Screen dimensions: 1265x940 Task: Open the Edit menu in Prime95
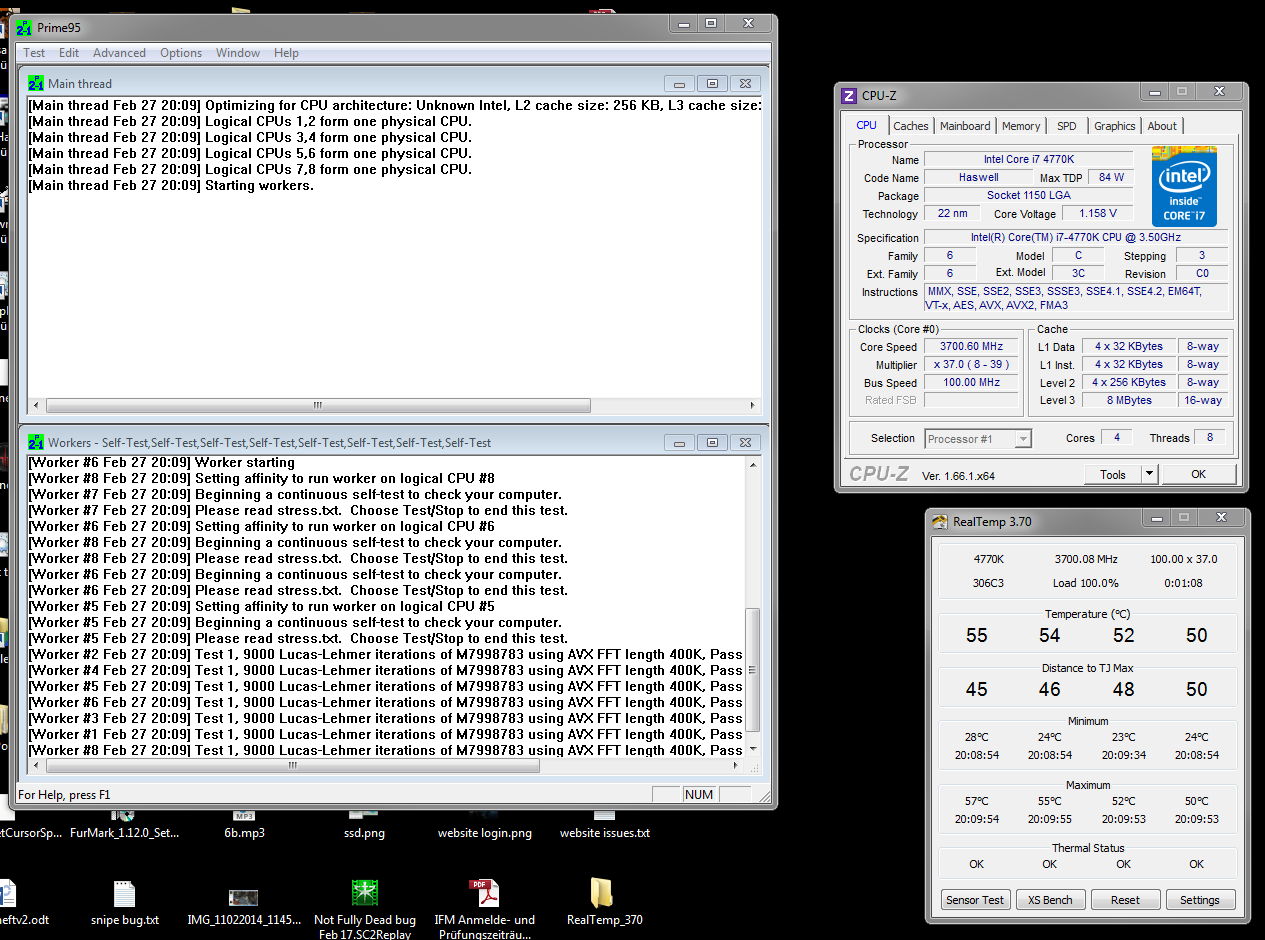(68, 53)
